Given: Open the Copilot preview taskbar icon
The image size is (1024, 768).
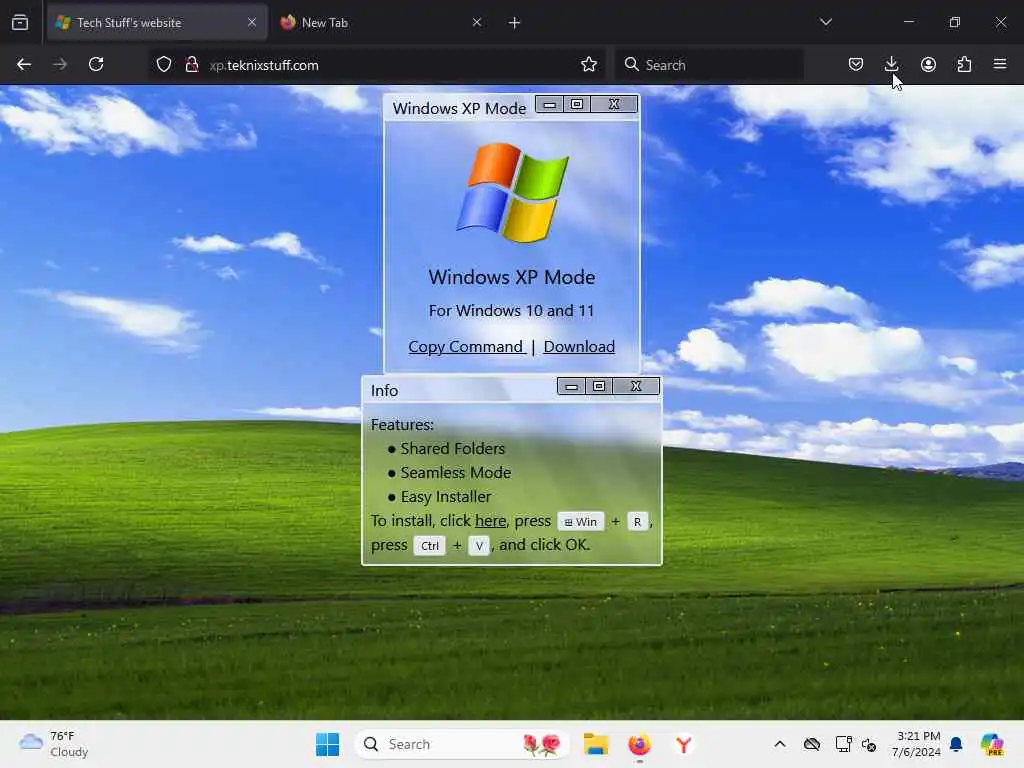Looking at the screenshot, I should (x=992, y=744).
